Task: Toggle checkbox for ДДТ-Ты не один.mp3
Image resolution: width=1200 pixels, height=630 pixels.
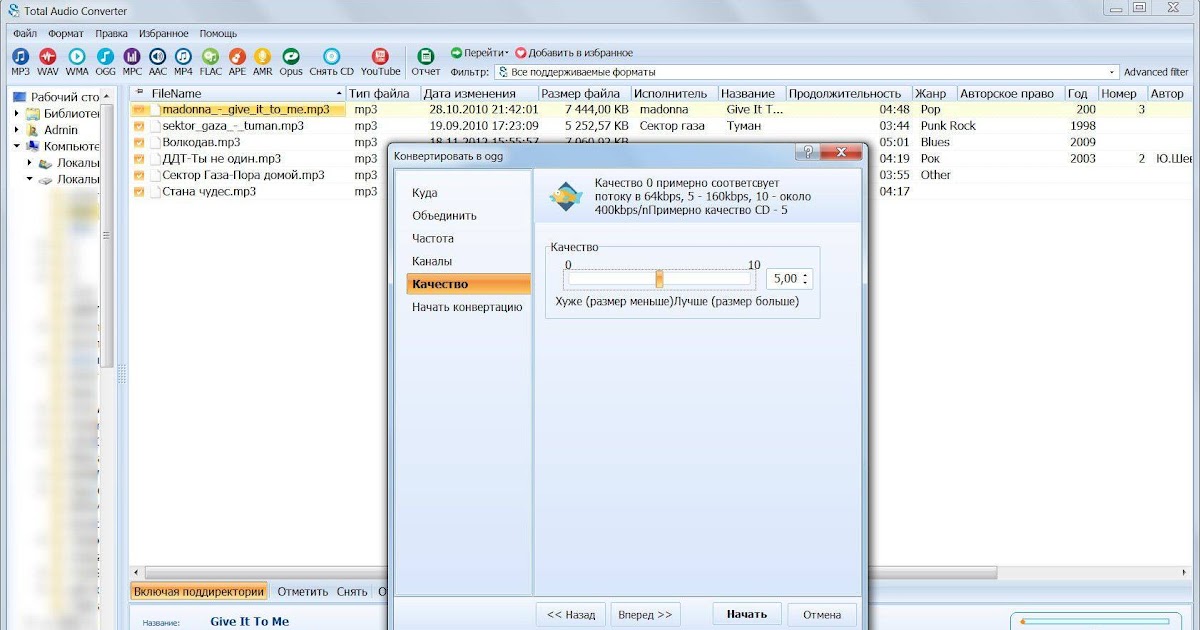Action: (x=139, y=158)
